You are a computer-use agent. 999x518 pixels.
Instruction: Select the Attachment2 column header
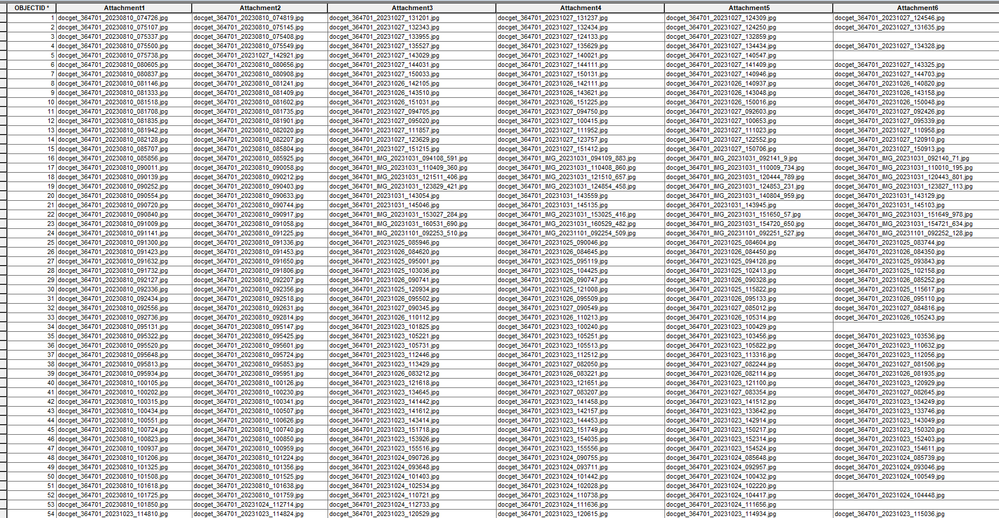tap(260, 8)
